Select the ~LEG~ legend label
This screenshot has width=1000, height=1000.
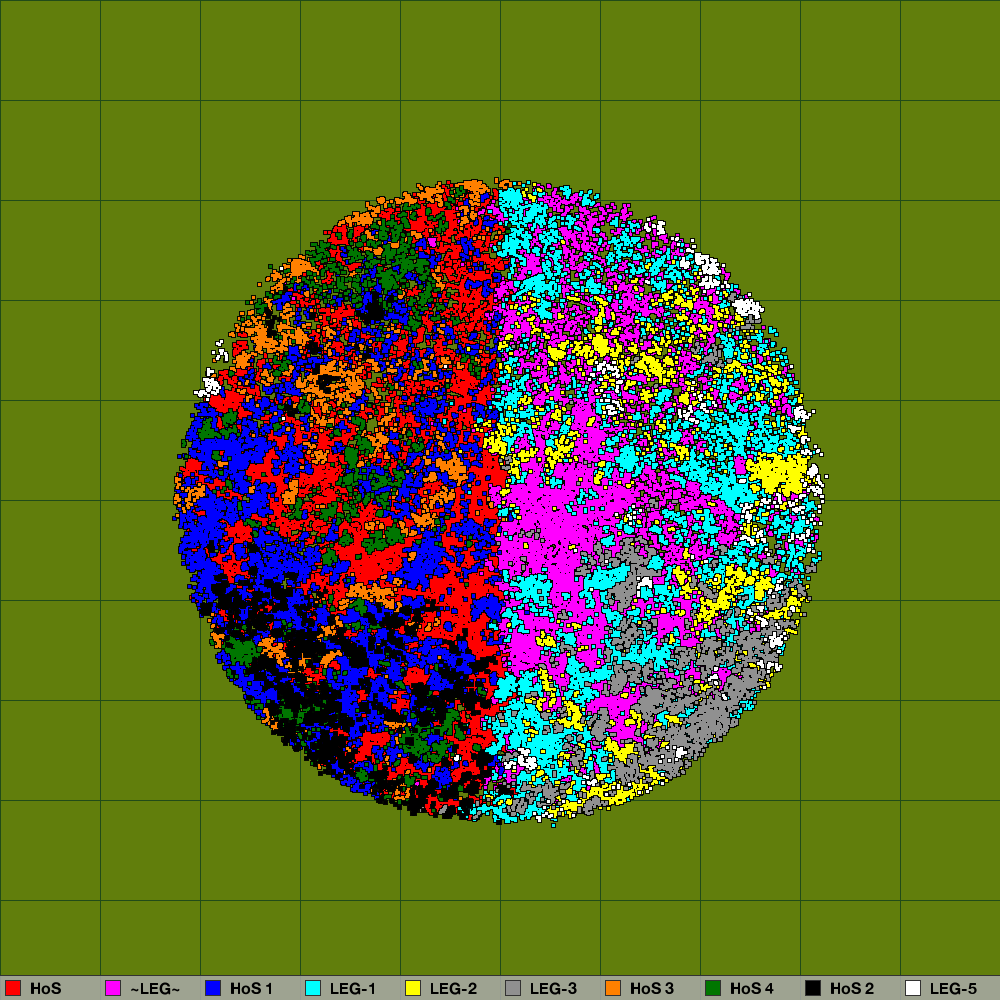click(x=155, y=989)
